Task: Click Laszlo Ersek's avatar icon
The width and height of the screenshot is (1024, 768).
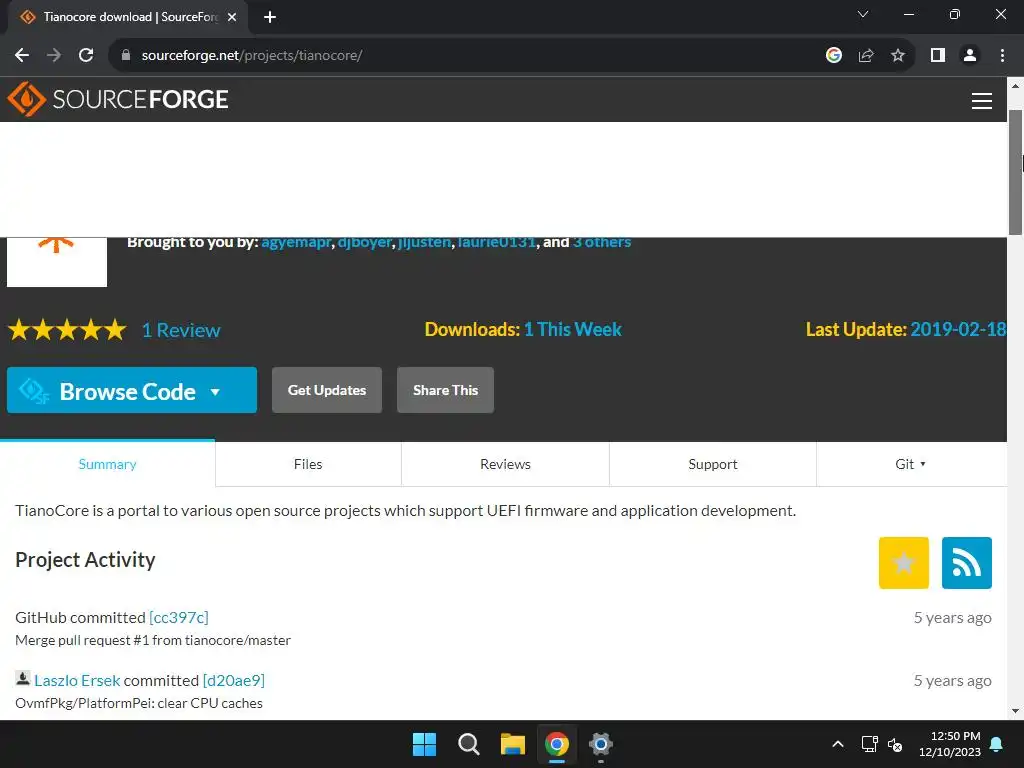Action: tap(22, 678)
